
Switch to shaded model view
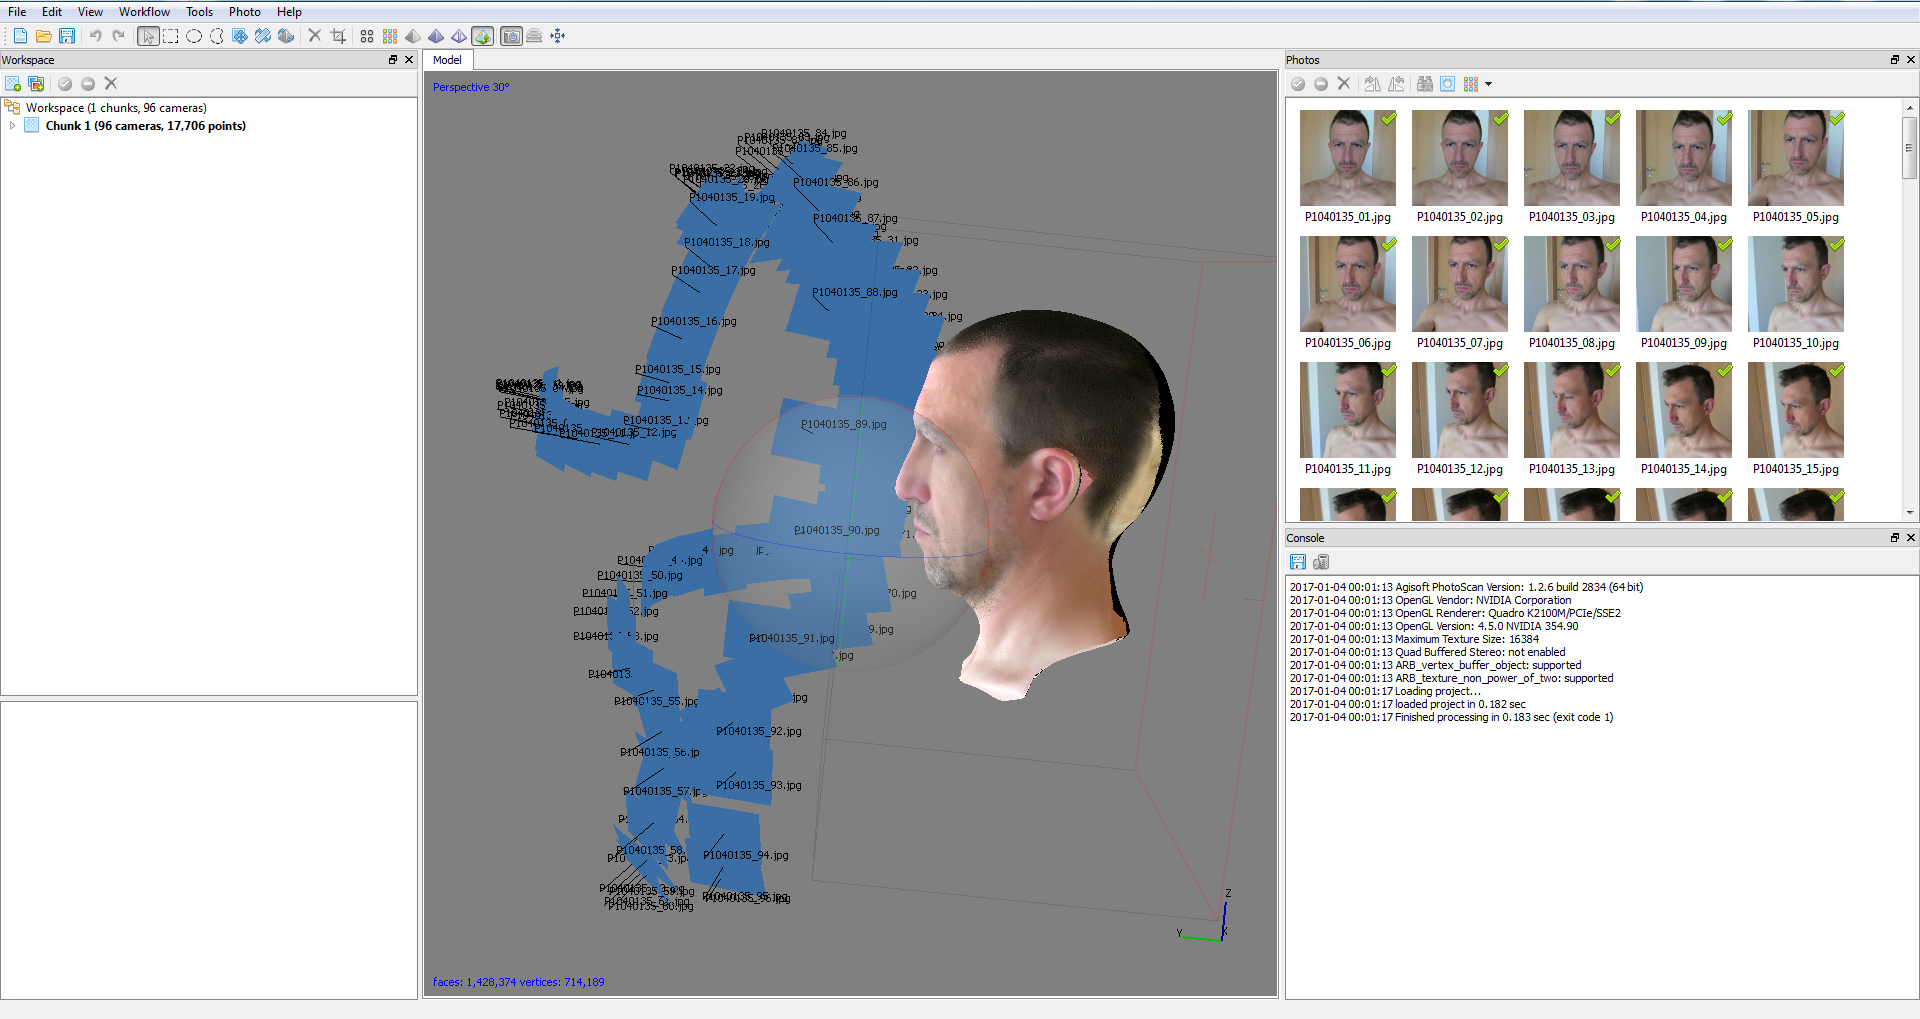click(413, 36)
